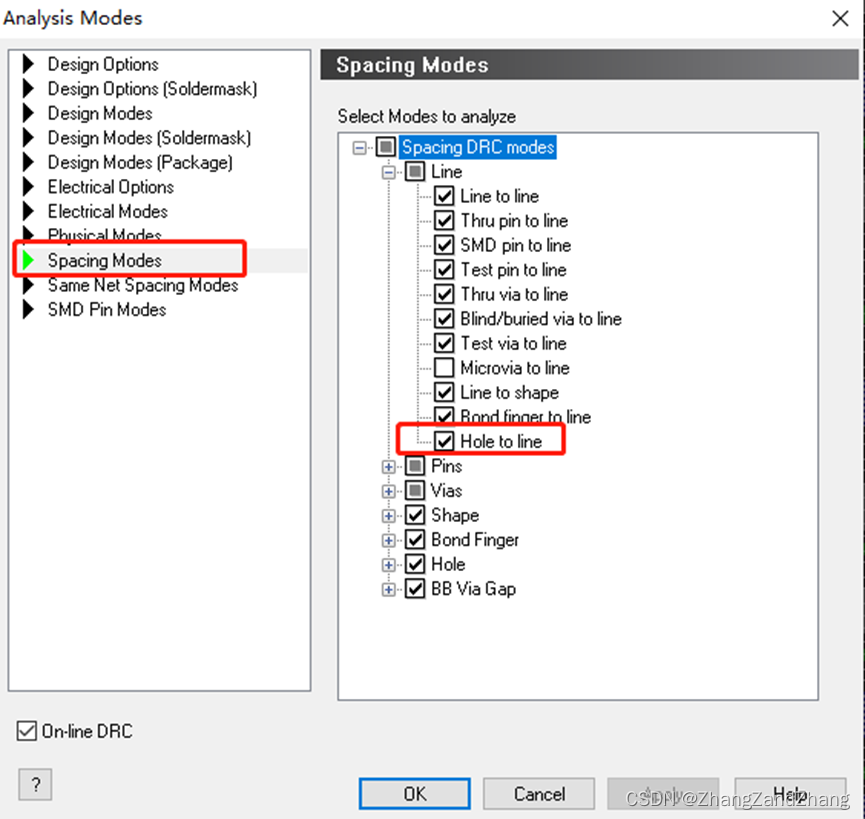
Task: Expand the Pins tree node
Action: (x=389, y=466)
